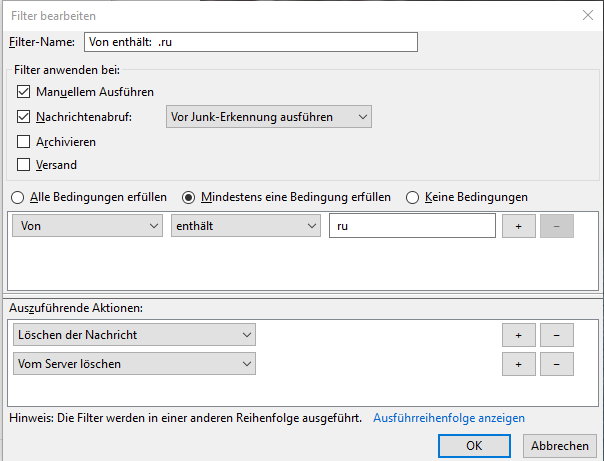Click the Filter-Name text field
The height and width of the screenshot is (461, 604).
250,42
